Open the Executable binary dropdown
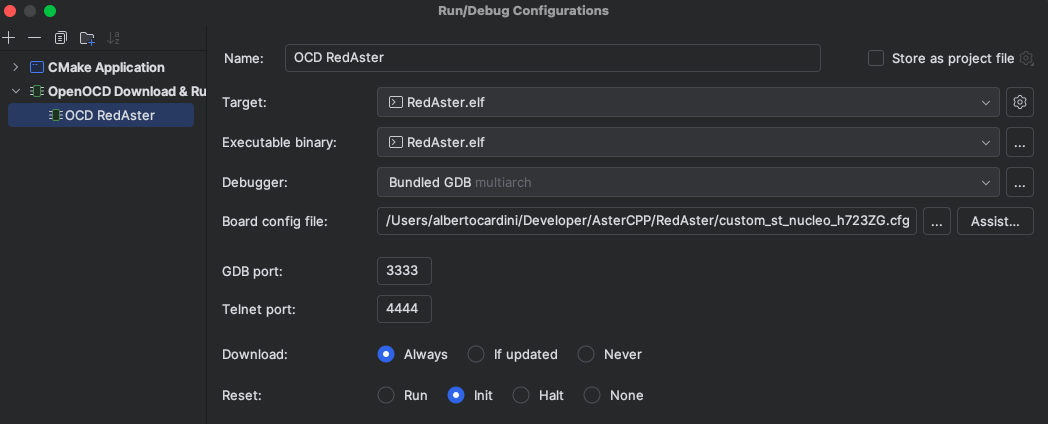The height and width of the screenshot is (424, 1048). tap(688, 142)
